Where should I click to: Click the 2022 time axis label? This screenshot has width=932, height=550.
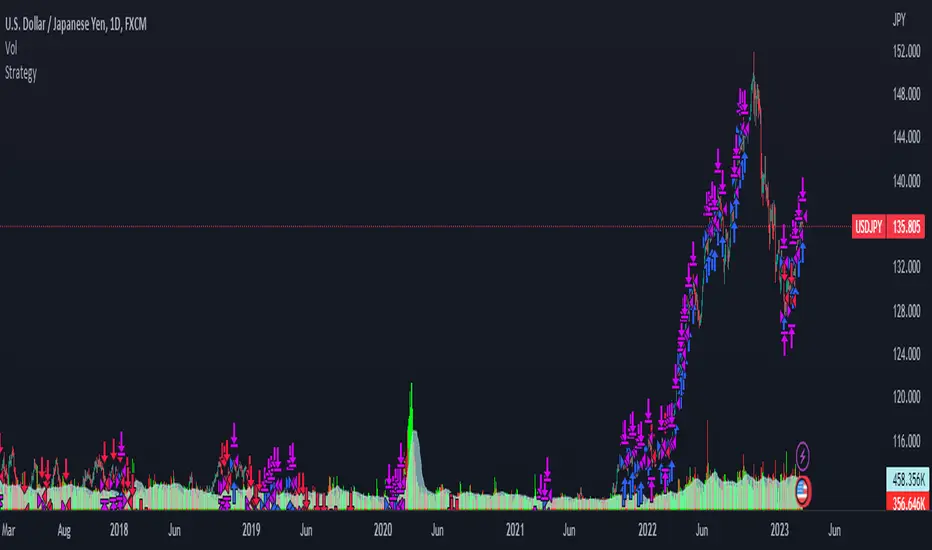(x=647, y=530)
